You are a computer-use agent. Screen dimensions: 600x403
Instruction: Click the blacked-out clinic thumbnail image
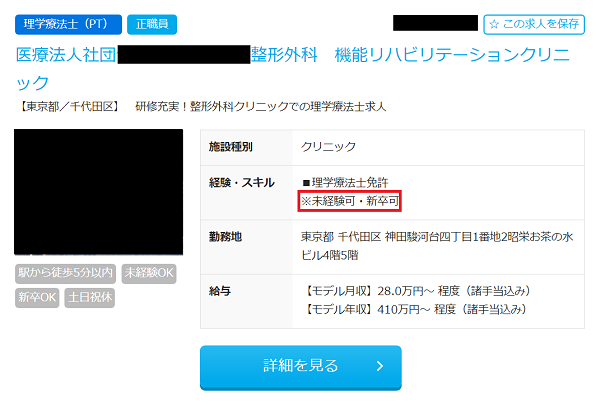point(98,192)
